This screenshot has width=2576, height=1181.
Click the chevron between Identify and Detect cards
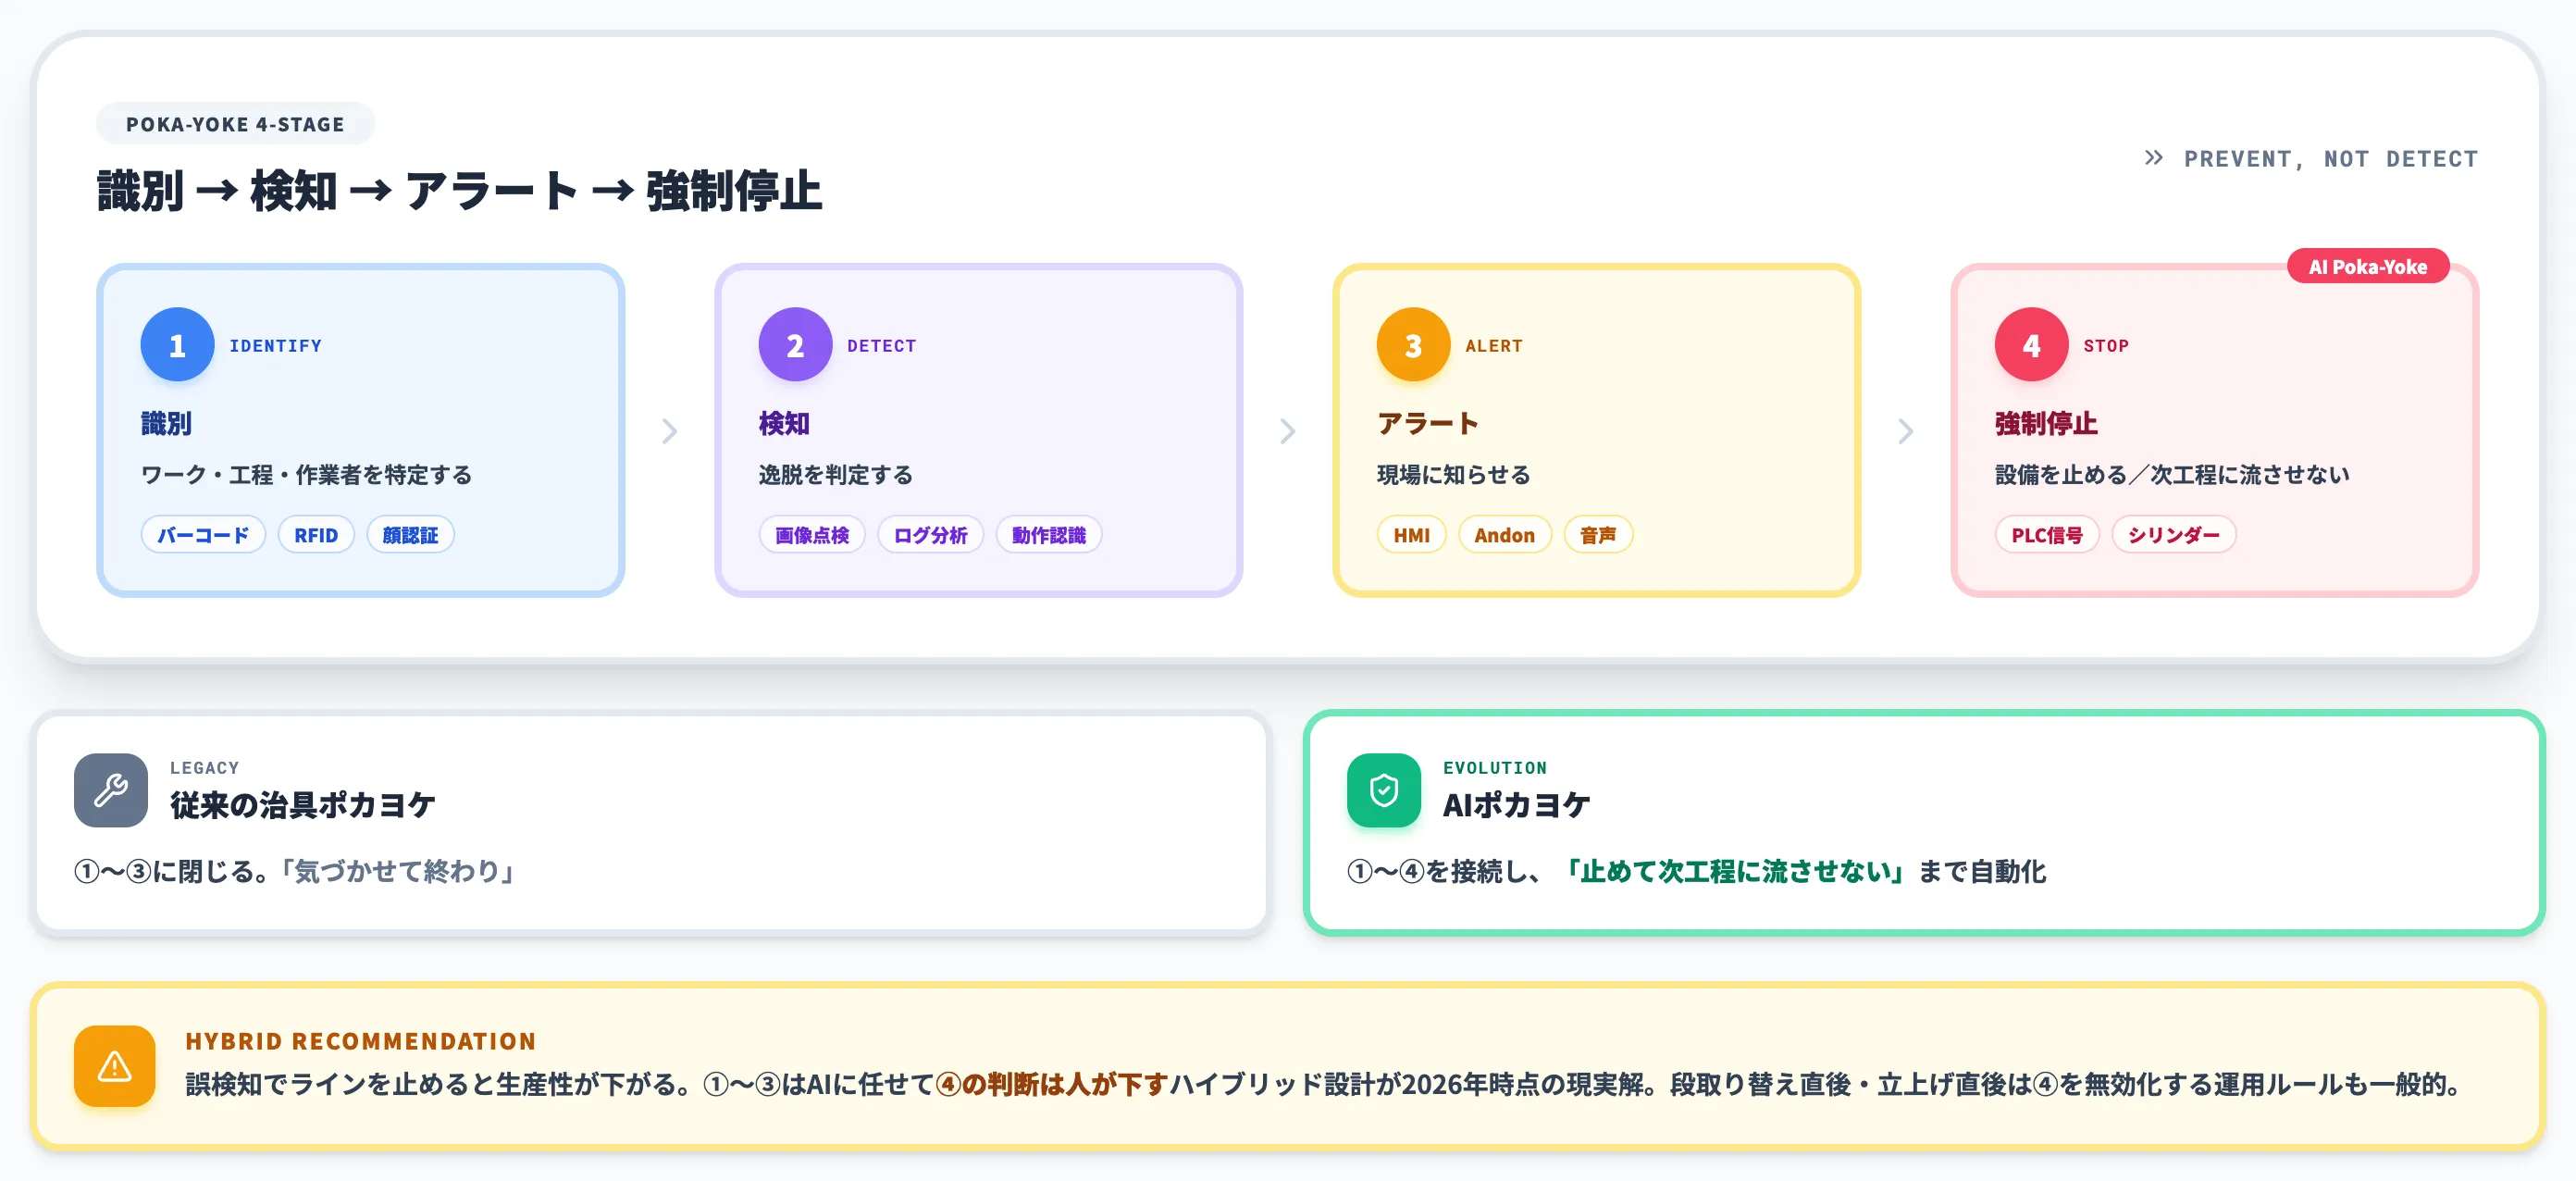point(670,431)
